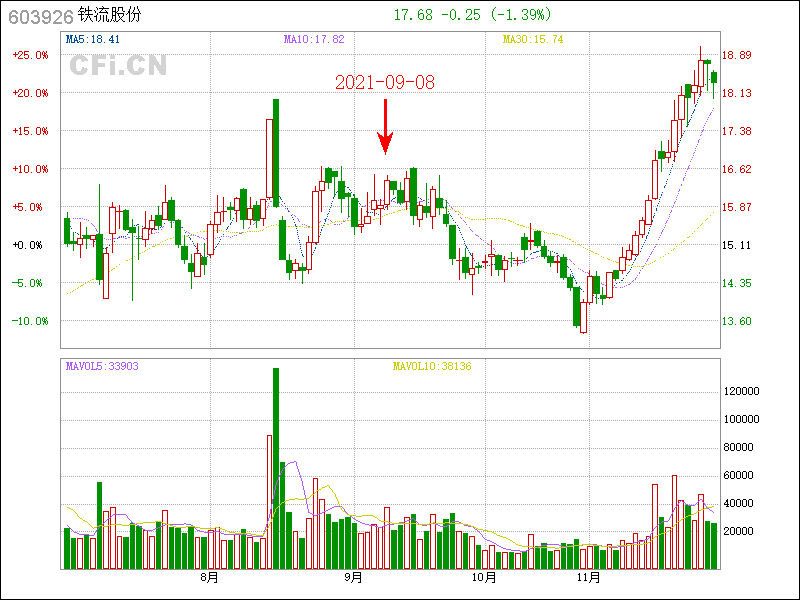This screenshot has width=800, height=600.
Task: Click the MAVOL10:38136 volume label
Action: coord(431,367)
